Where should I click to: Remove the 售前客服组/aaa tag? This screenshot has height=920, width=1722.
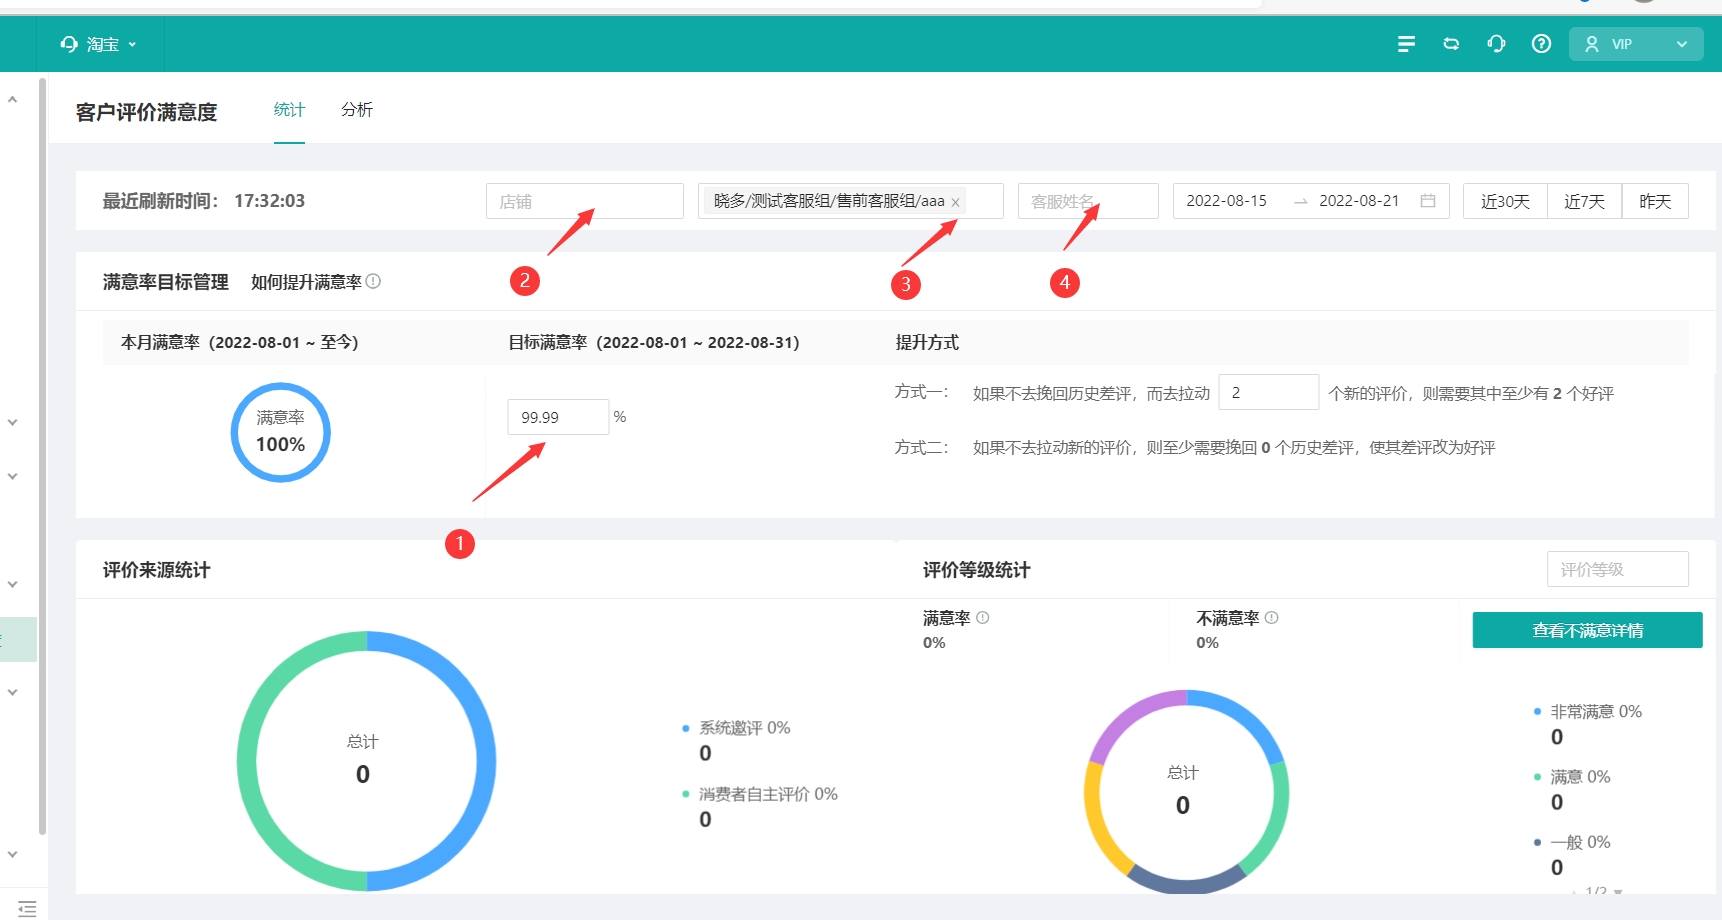pyautogui.click(x=955, y=202)
